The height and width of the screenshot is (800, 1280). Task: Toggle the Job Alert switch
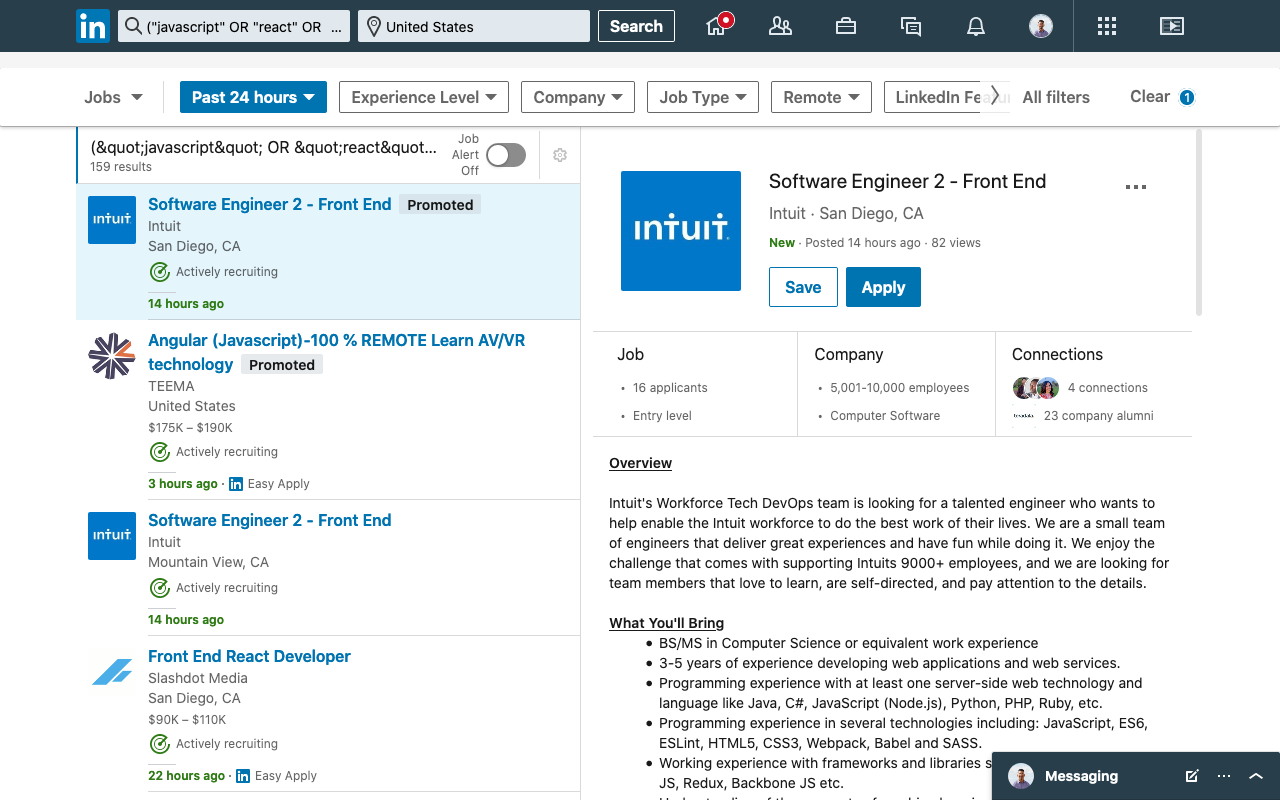point(506,155)
